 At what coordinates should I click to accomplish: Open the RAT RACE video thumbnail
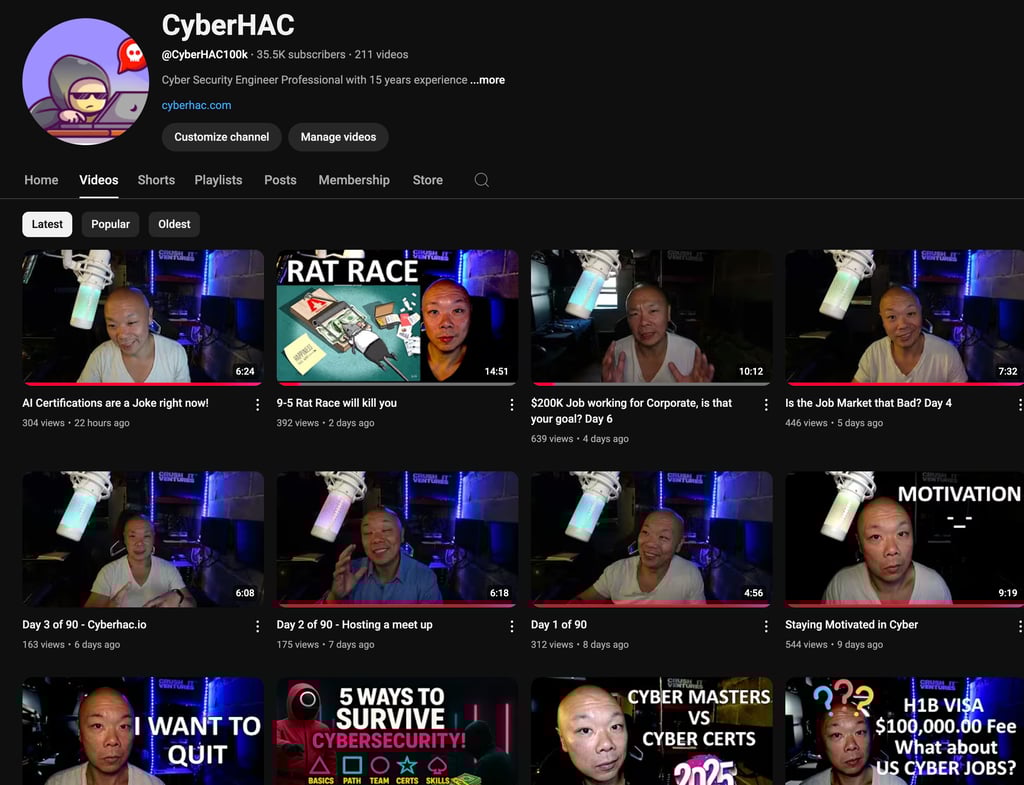(397, 317)
